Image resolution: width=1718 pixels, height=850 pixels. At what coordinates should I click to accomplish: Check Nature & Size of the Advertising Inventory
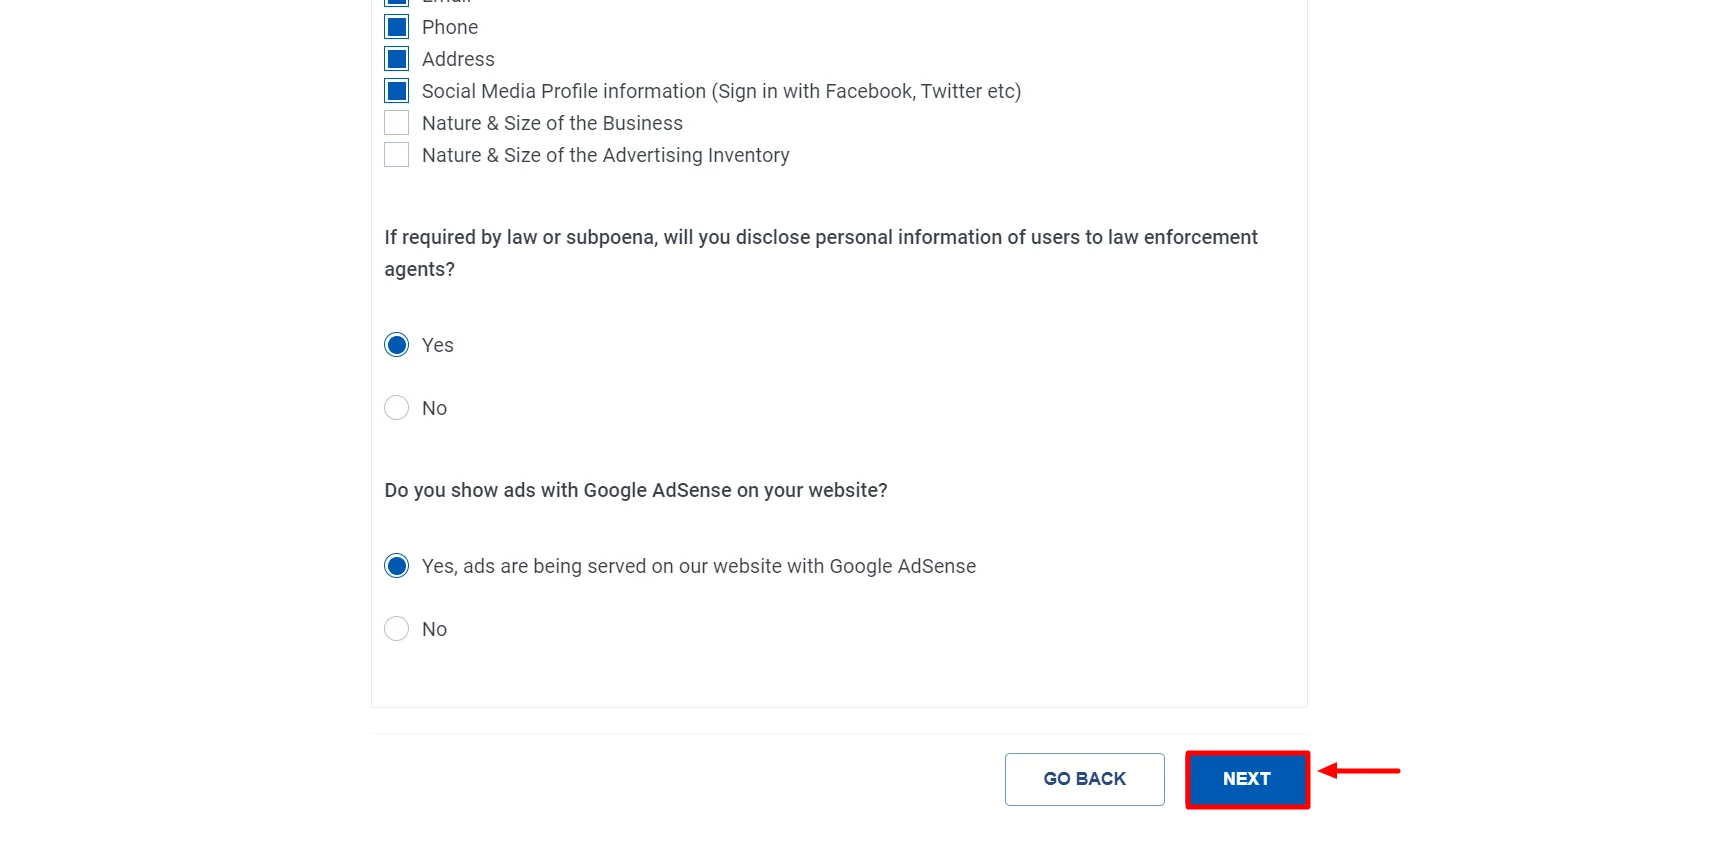[x=396, y=154]
